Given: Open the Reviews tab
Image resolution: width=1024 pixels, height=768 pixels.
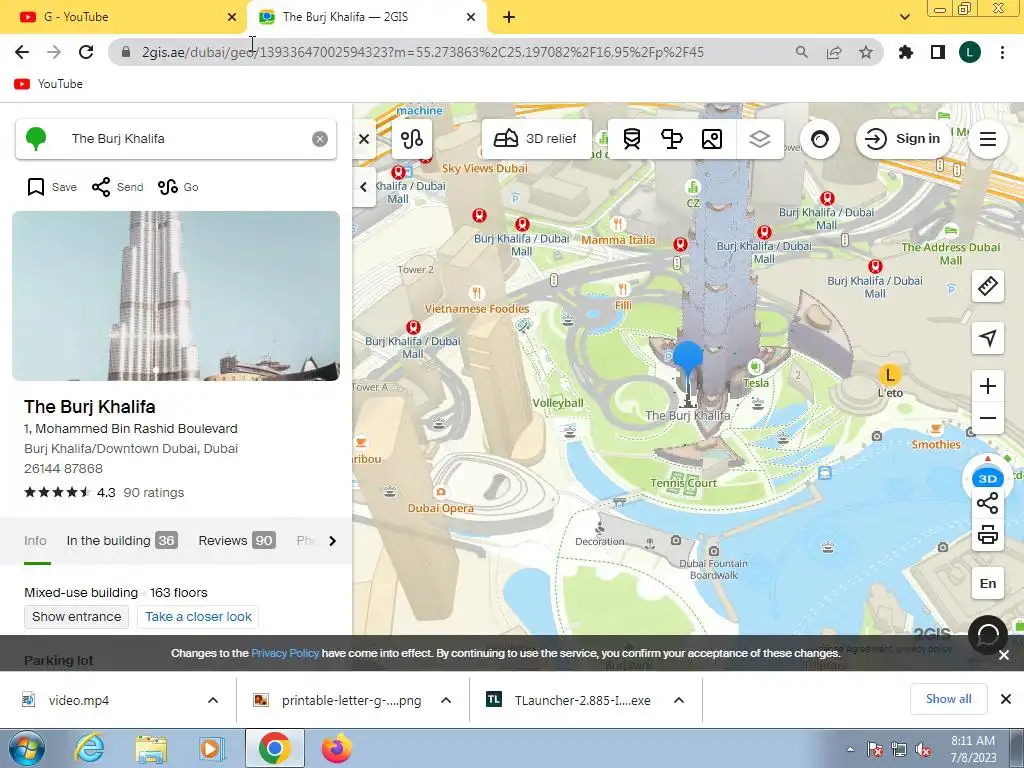Looking at the screenshot, I should [x=236, y=541].
